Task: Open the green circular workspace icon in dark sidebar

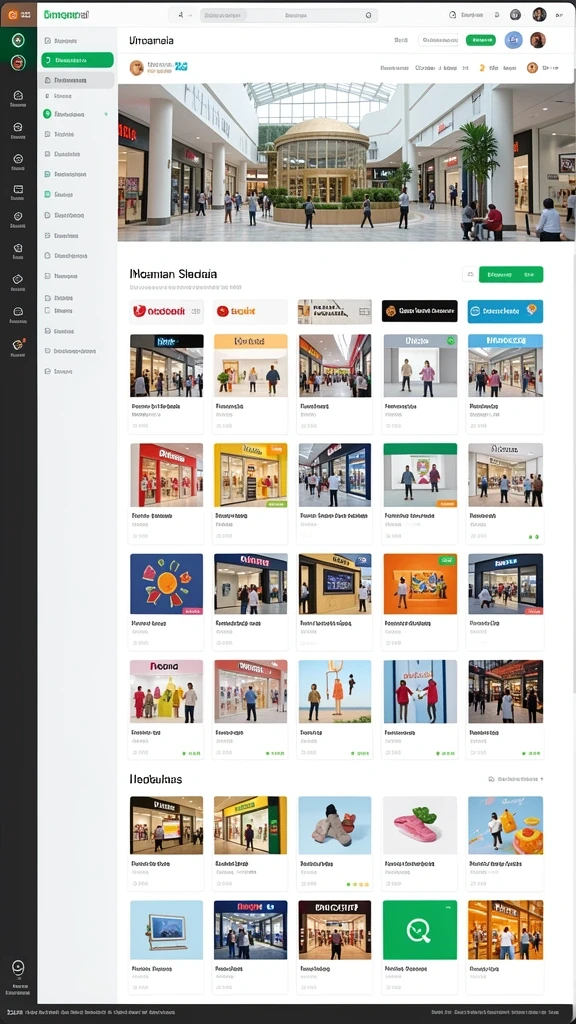Action: 18,40
